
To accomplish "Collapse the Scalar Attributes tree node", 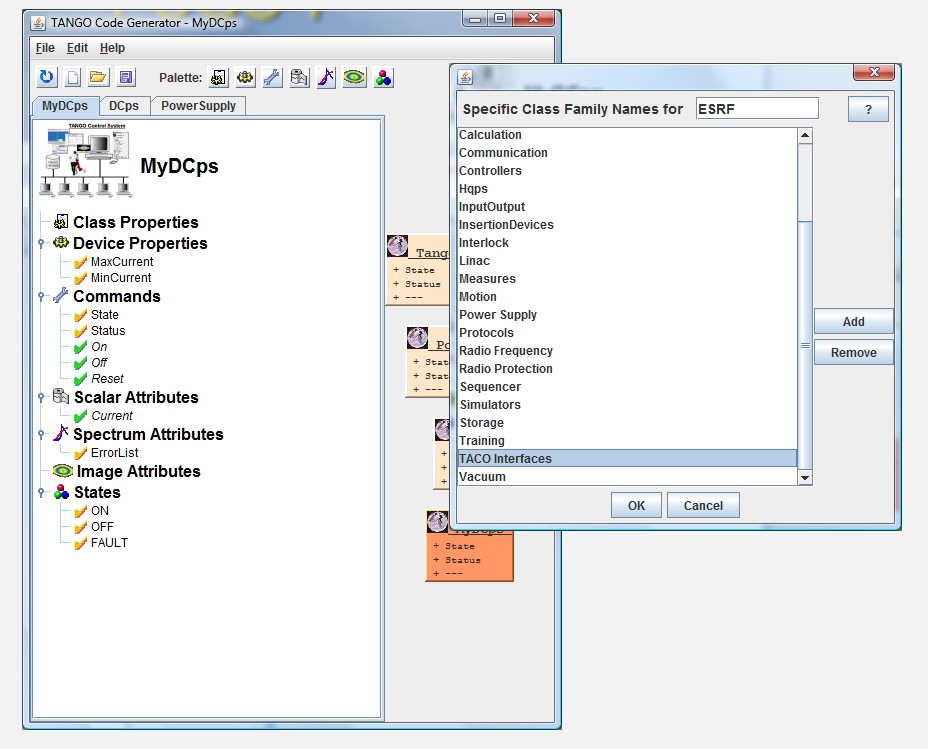I will 41,397.
